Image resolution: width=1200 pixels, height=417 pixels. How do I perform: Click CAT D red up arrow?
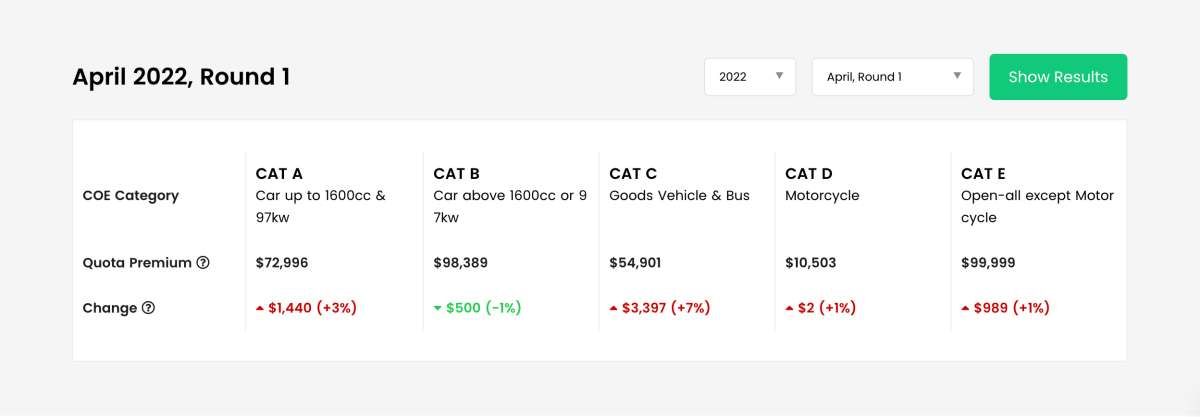click(789, 308)
